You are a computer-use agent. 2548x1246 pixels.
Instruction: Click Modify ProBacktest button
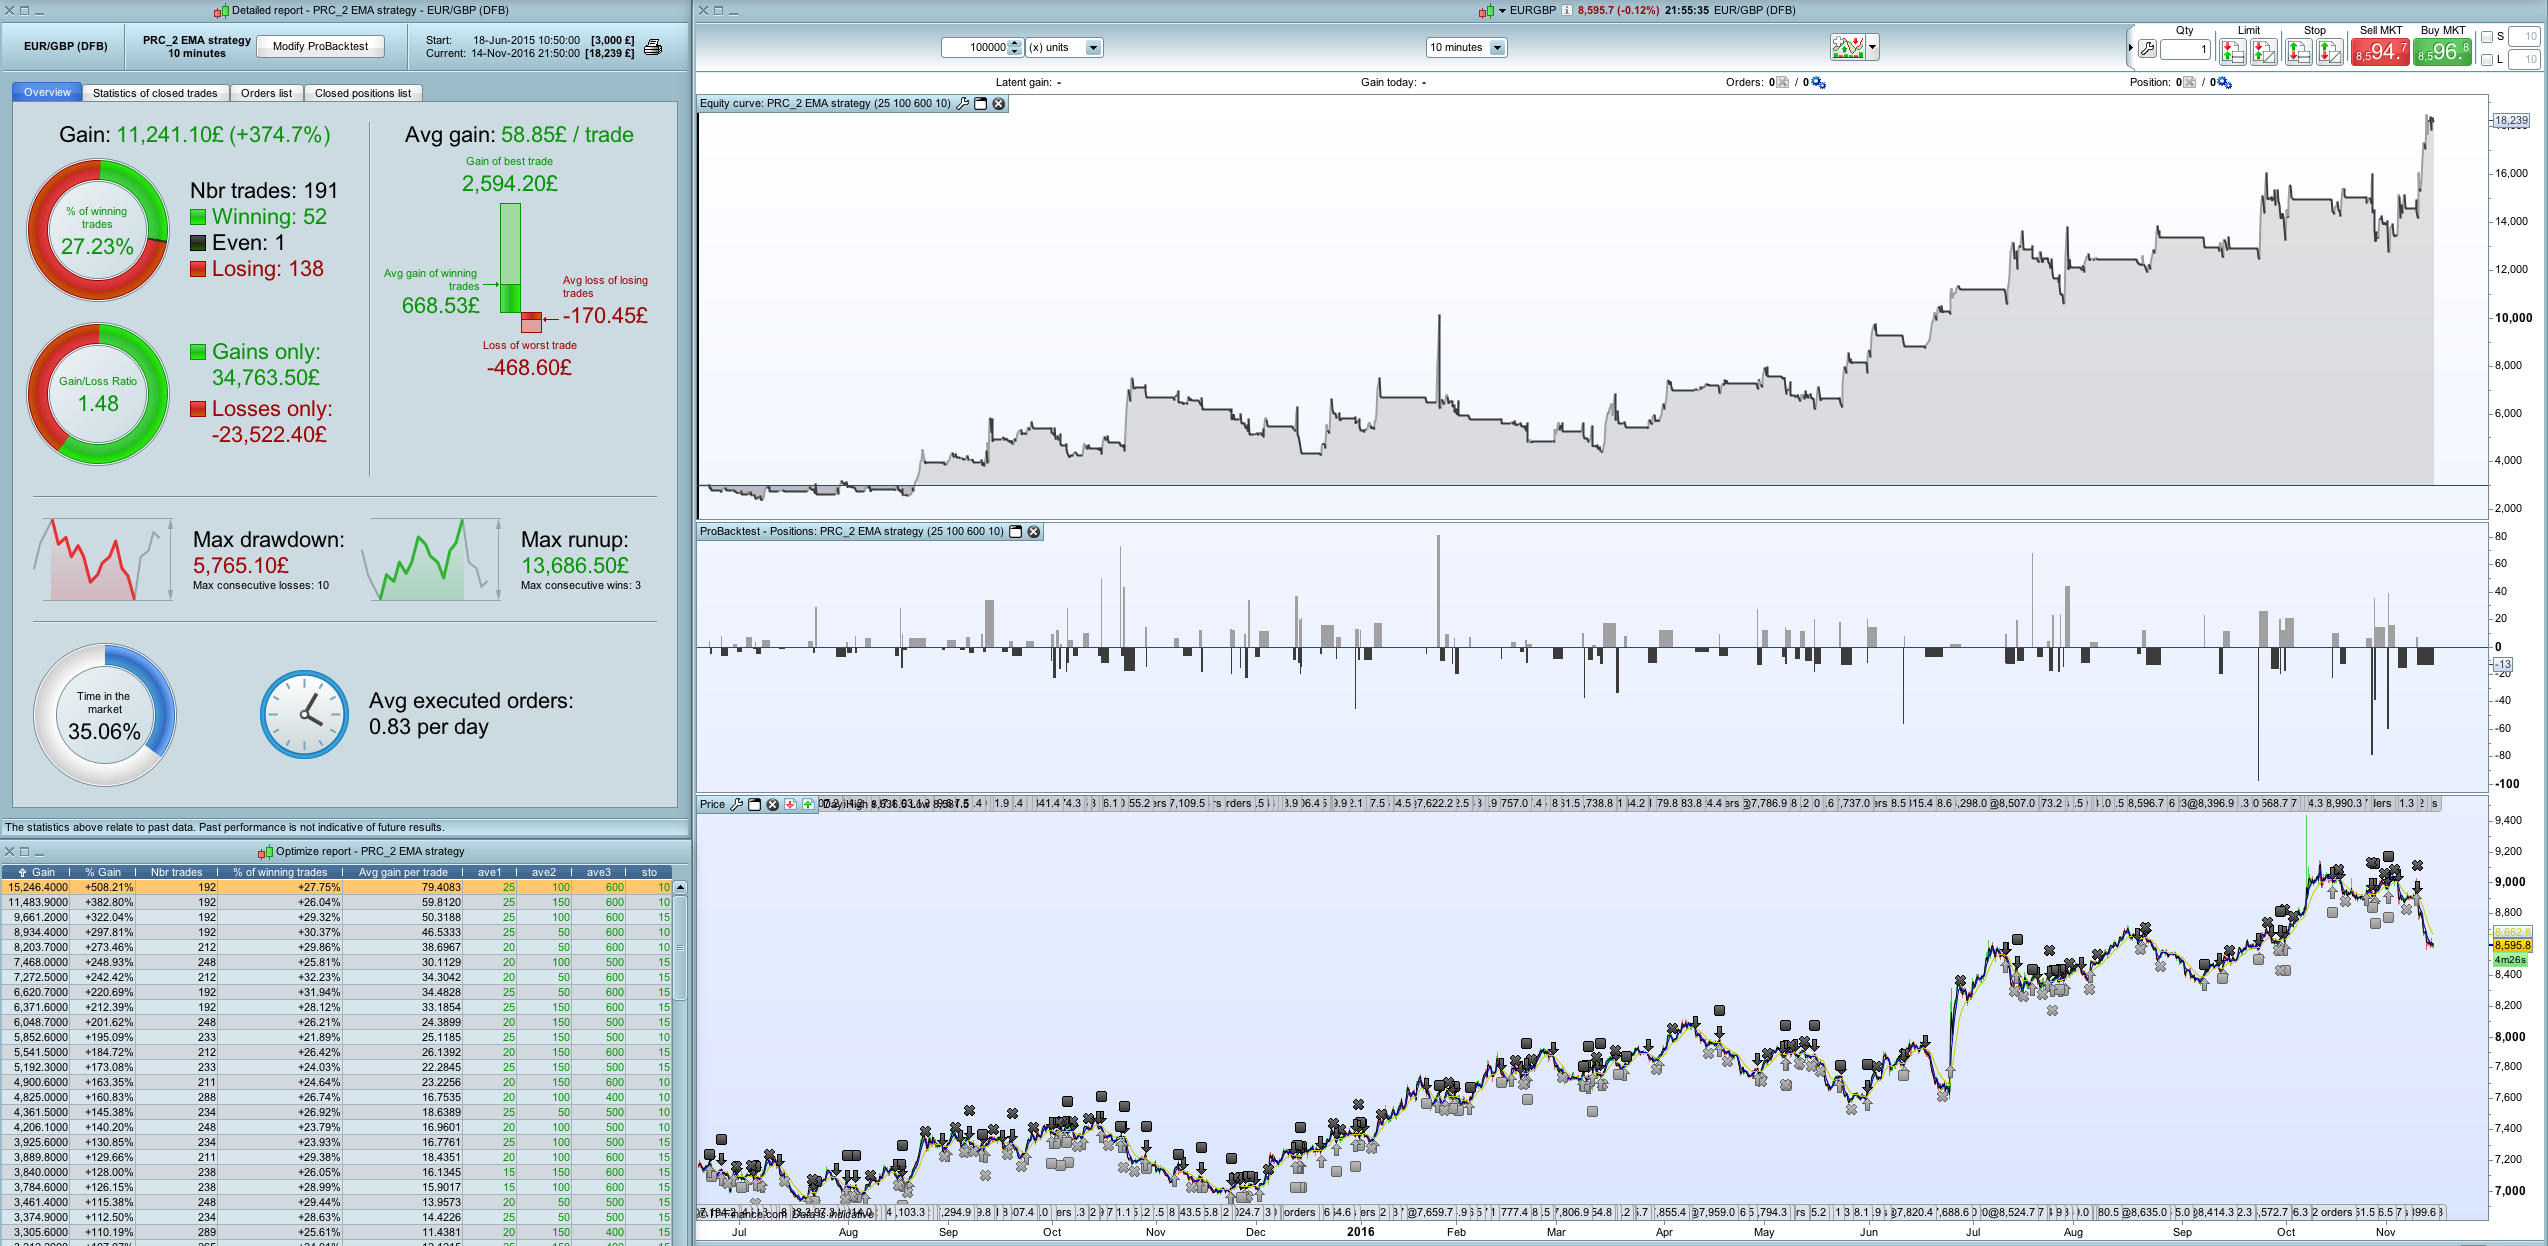click(x=320, y=46)
